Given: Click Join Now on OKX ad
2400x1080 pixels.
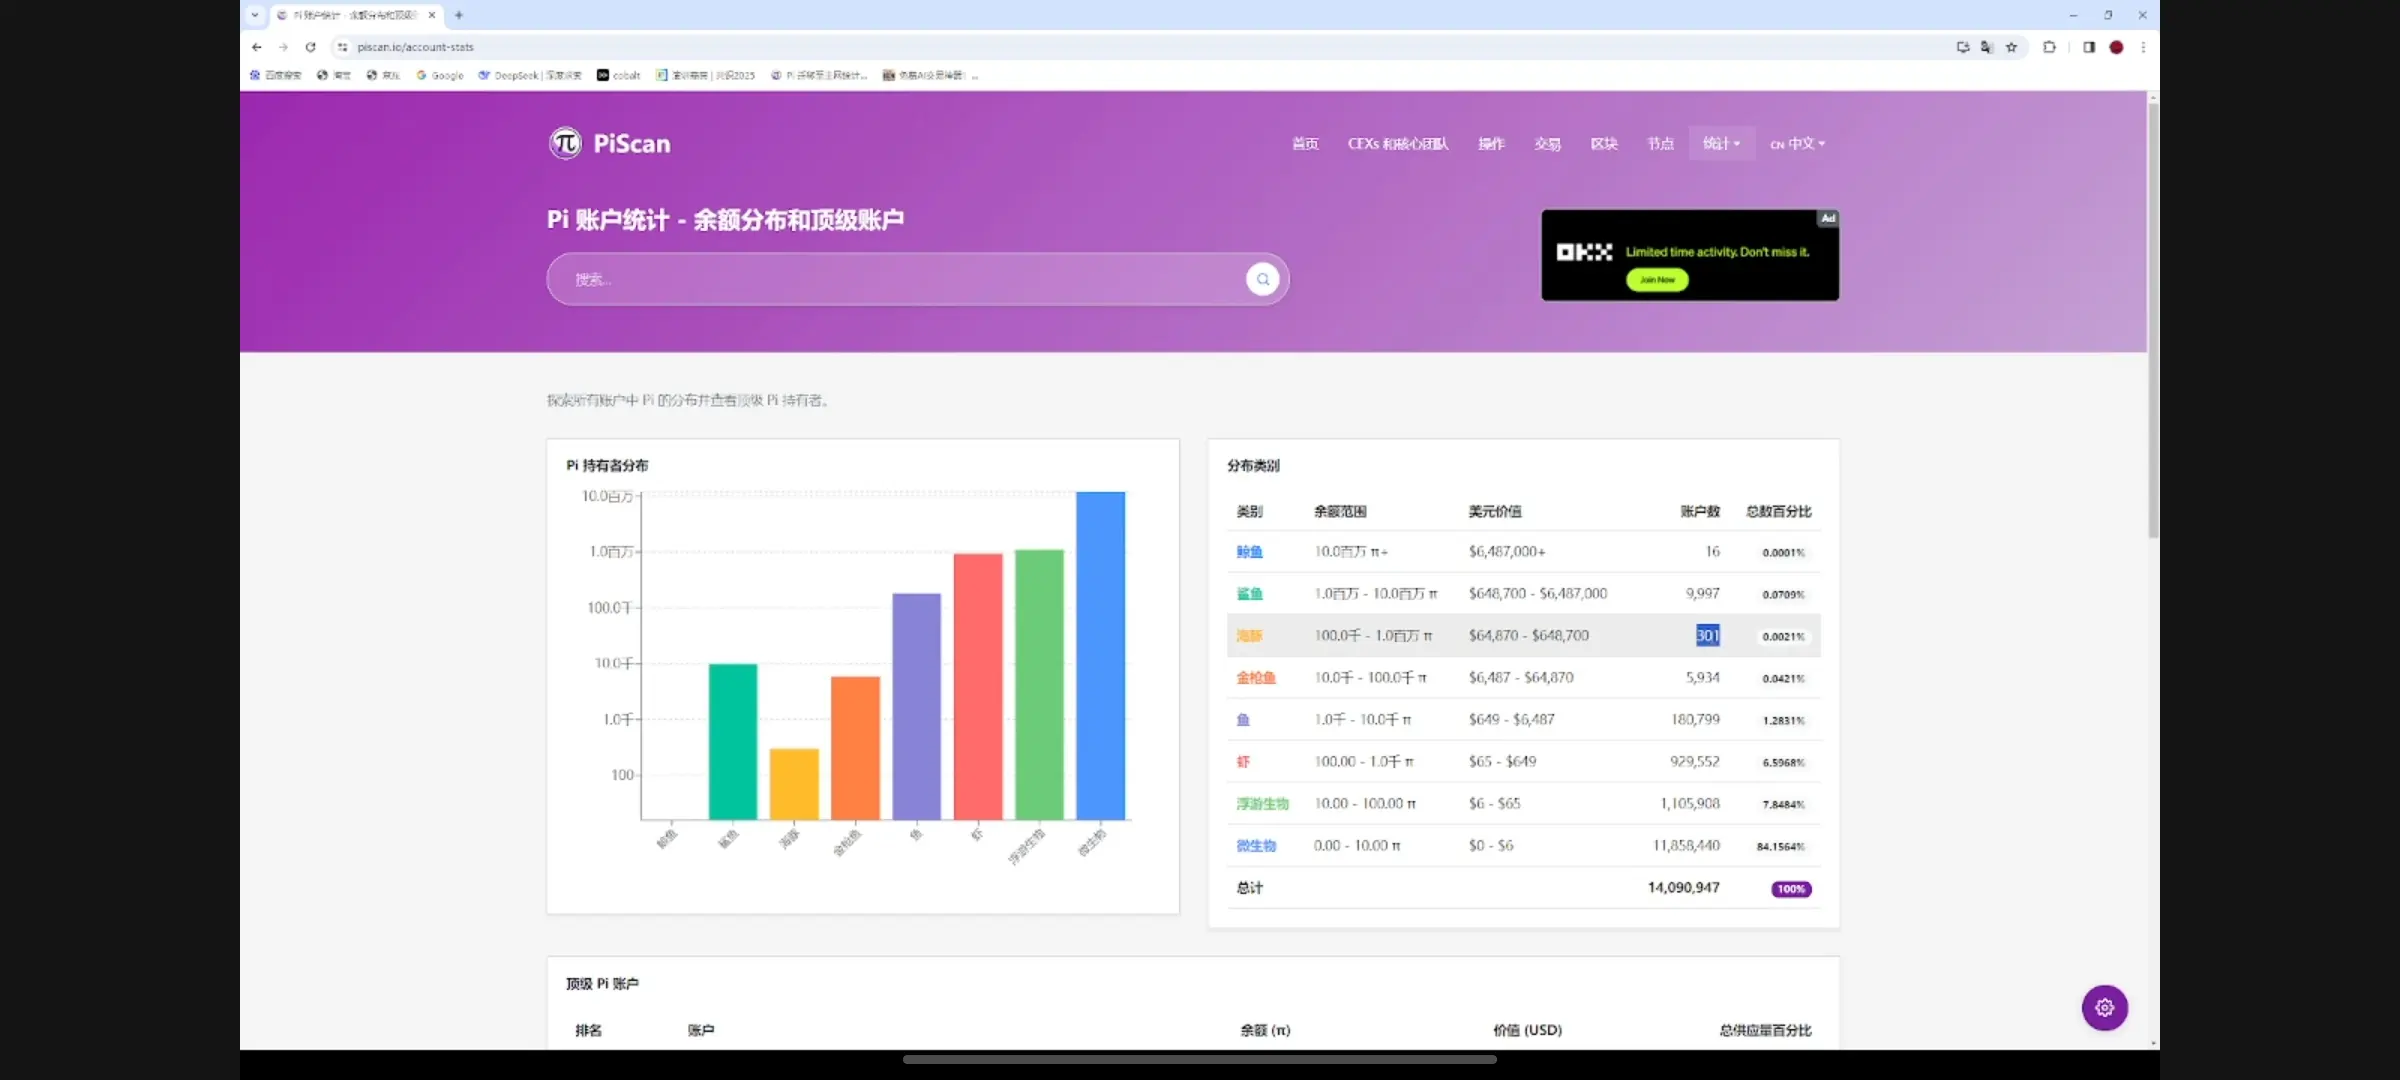Looking at the screenshot, I should coord(1657,280).
